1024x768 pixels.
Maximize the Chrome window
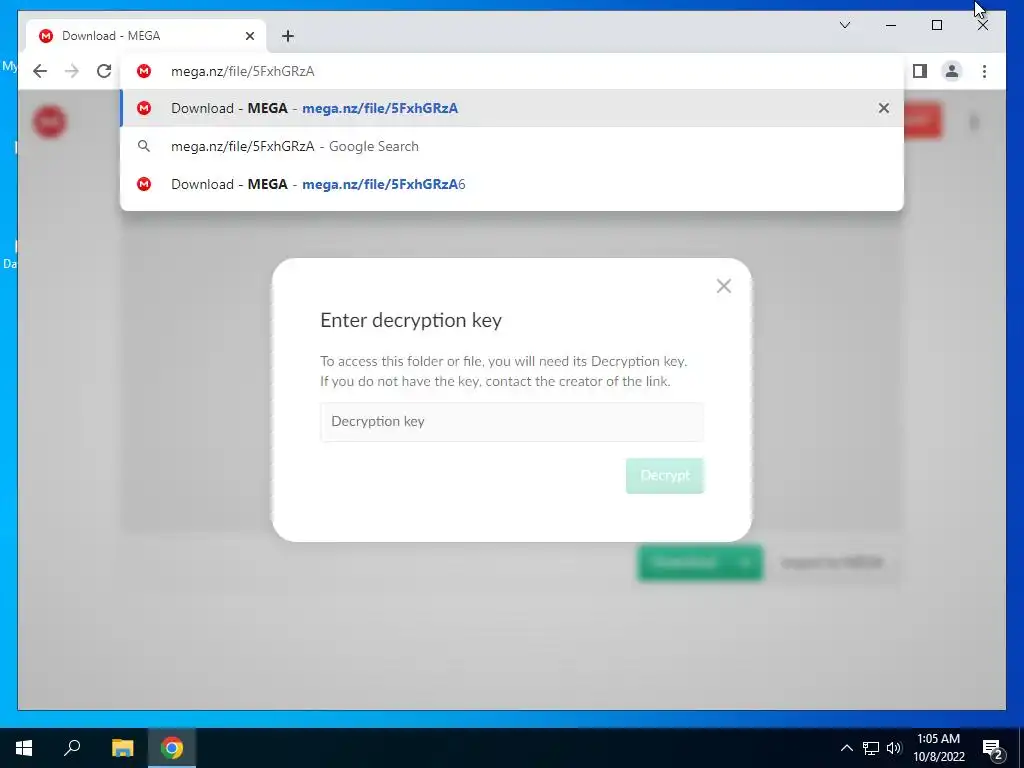click(x=936, y=25)
